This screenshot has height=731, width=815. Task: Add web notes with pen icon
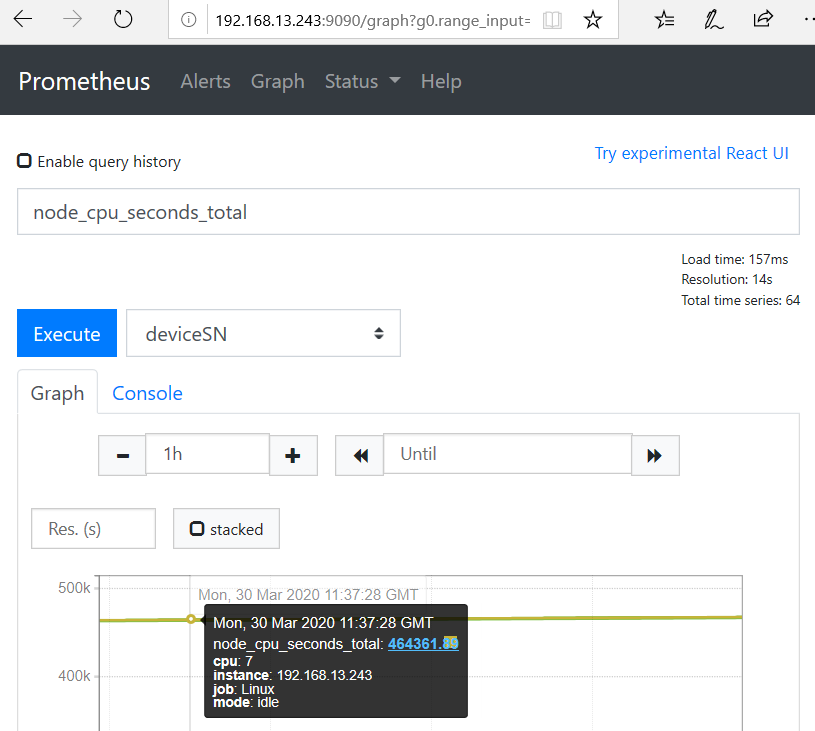(714, 20)
